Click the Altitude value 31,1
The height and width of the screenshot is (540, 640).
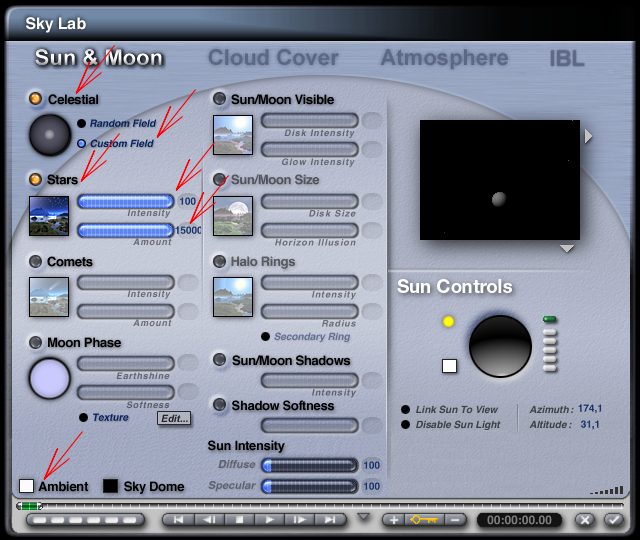pyautogui.click(x=590, y=424)
